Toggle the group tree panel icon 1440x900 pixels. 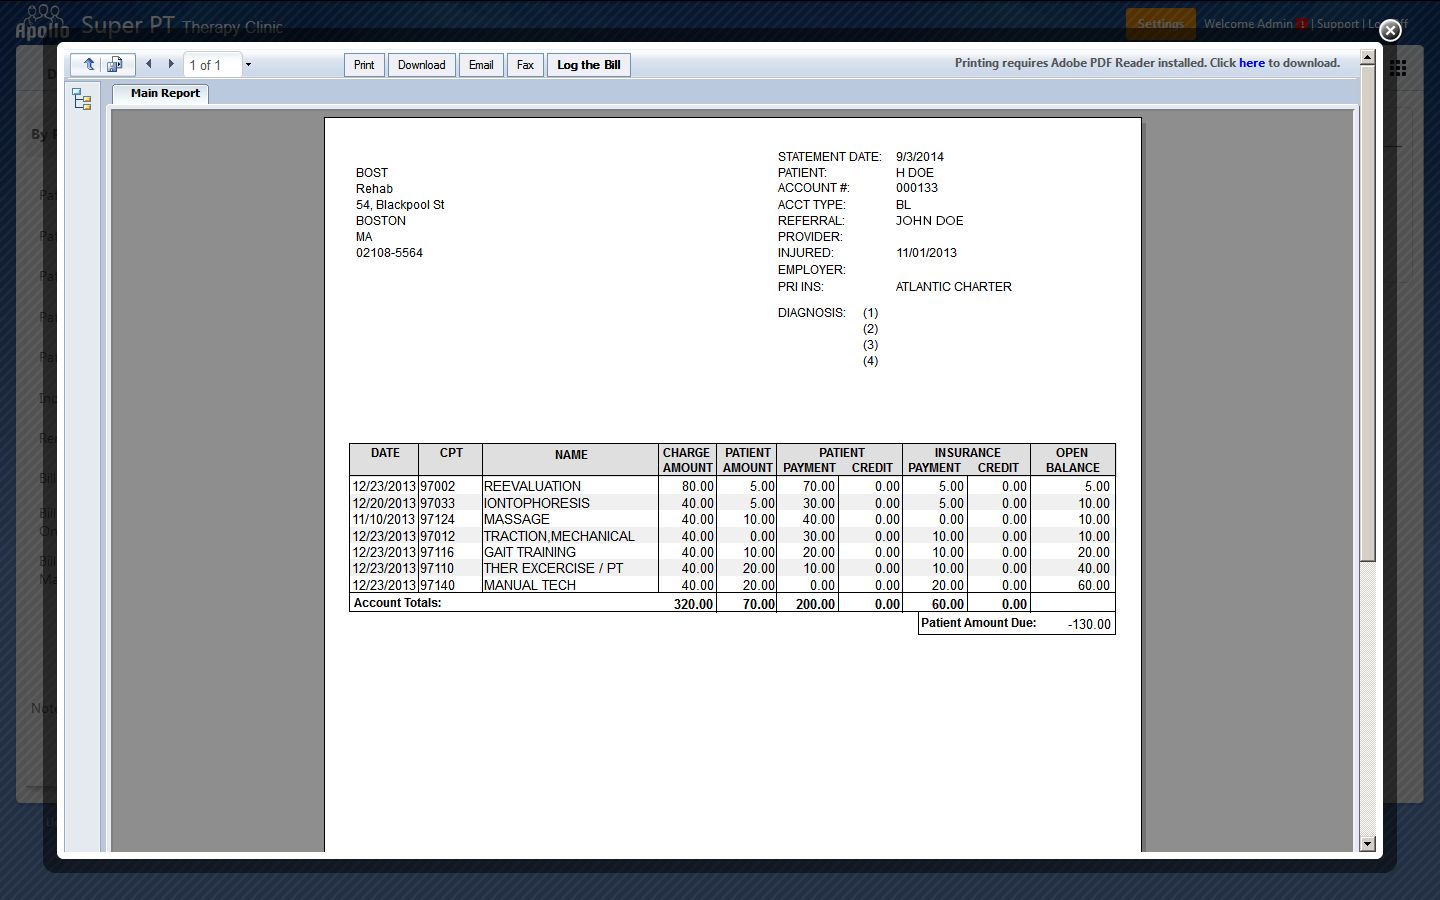click(82, 99)
